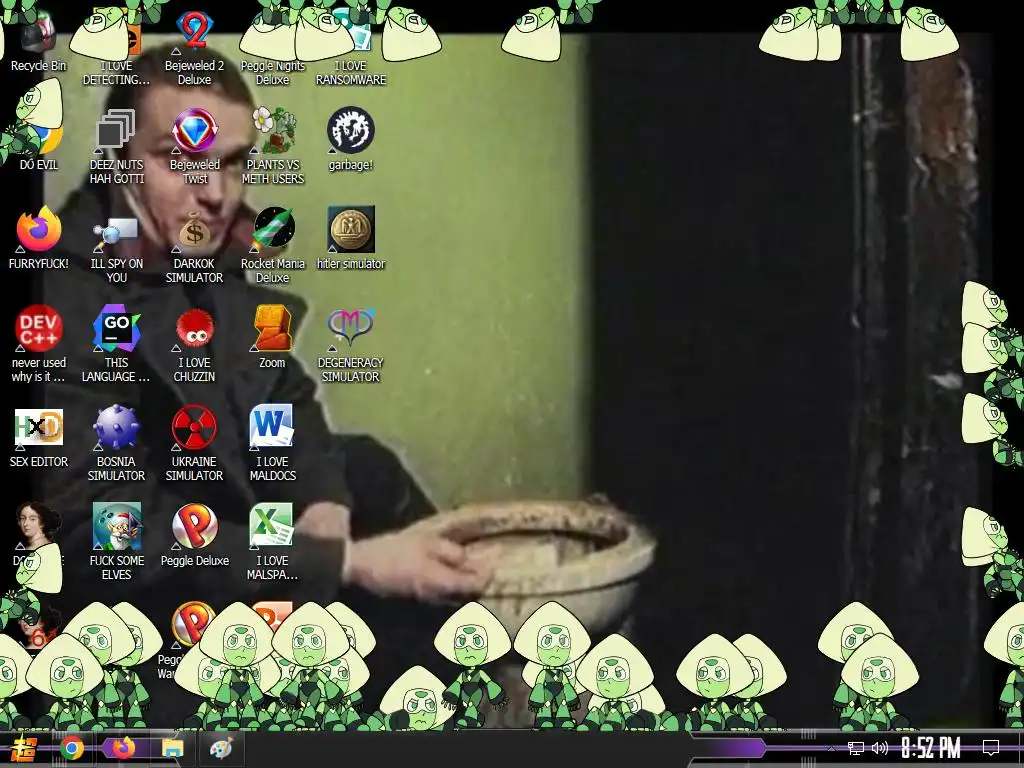Viewport: 1024px width, 768px height.
Task: Select the portrait painting desktop icon
Action: pyautogui.click(x=39, y=526)
